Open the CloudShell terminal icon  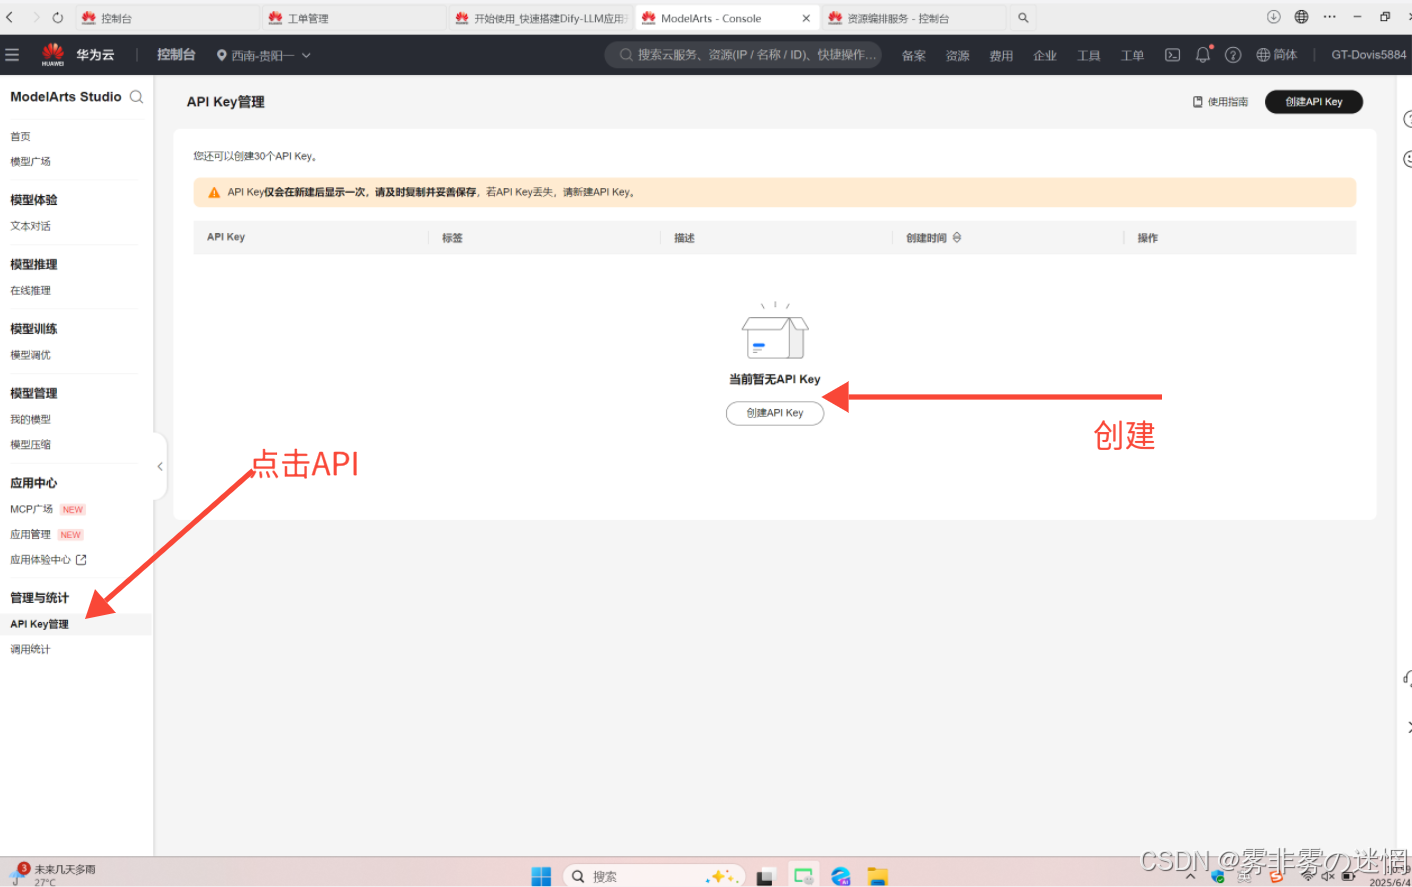[x=1172, y=55]
